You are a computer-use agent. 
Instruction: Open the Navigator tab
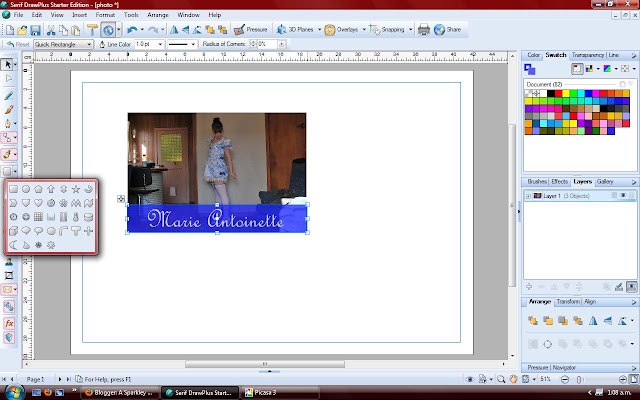(564, 367)
